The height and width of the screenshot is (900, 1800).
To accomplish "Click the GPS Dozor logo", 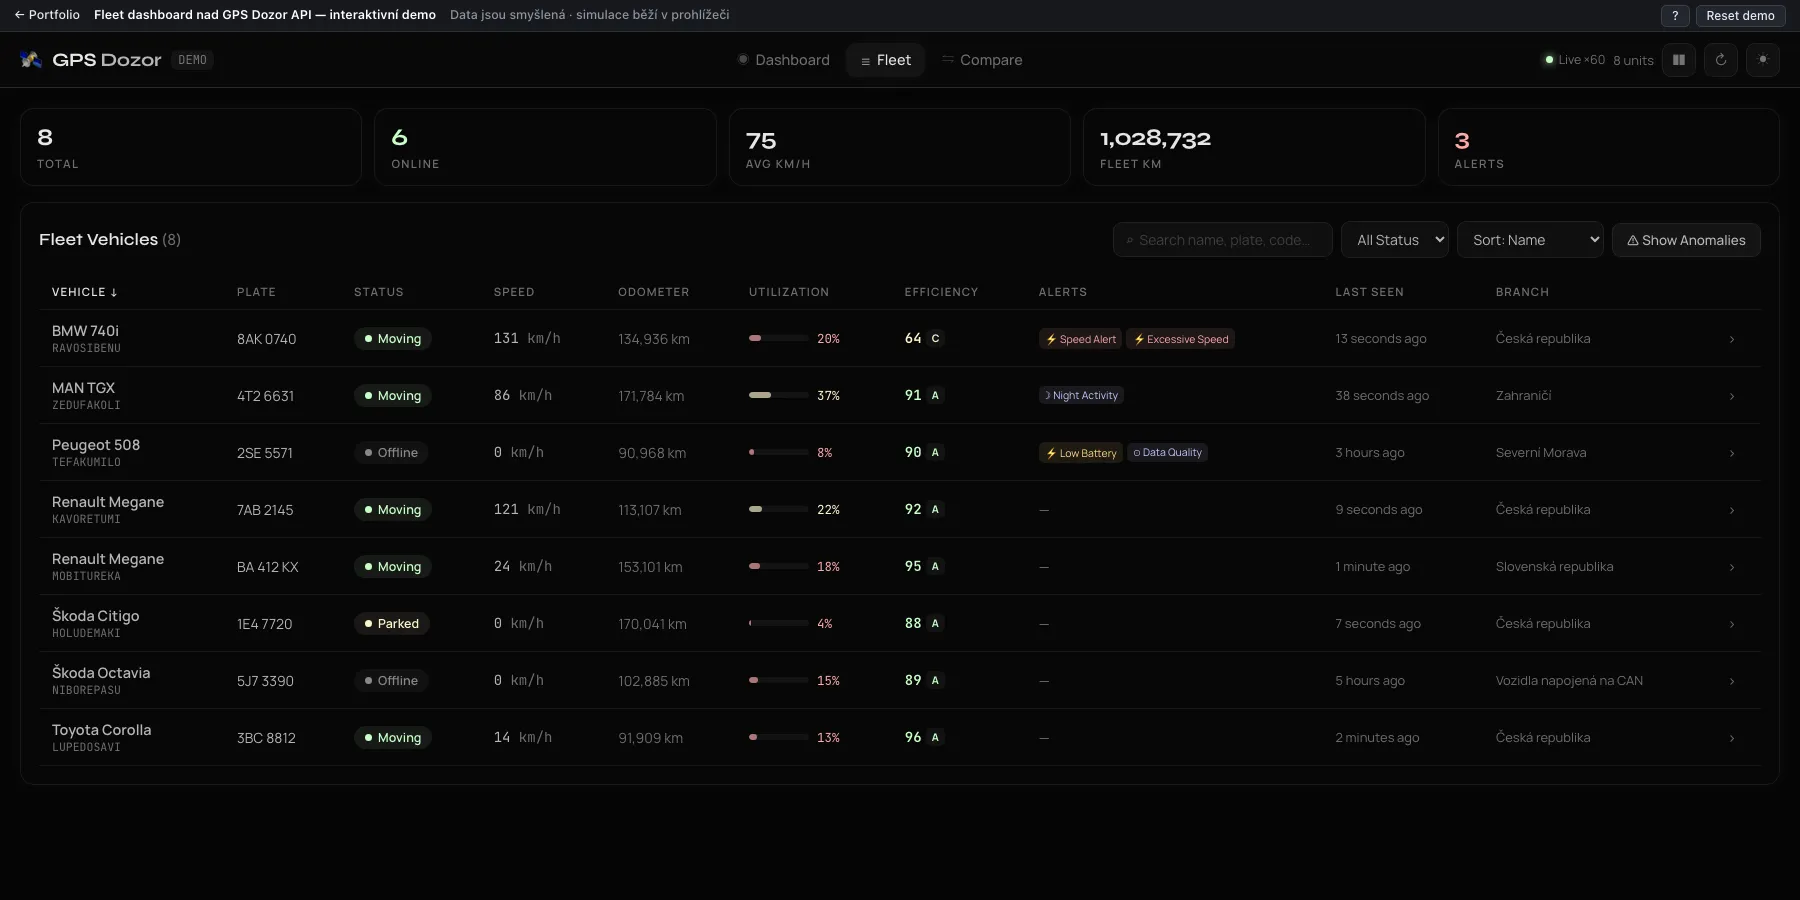I will pos(90,60).
